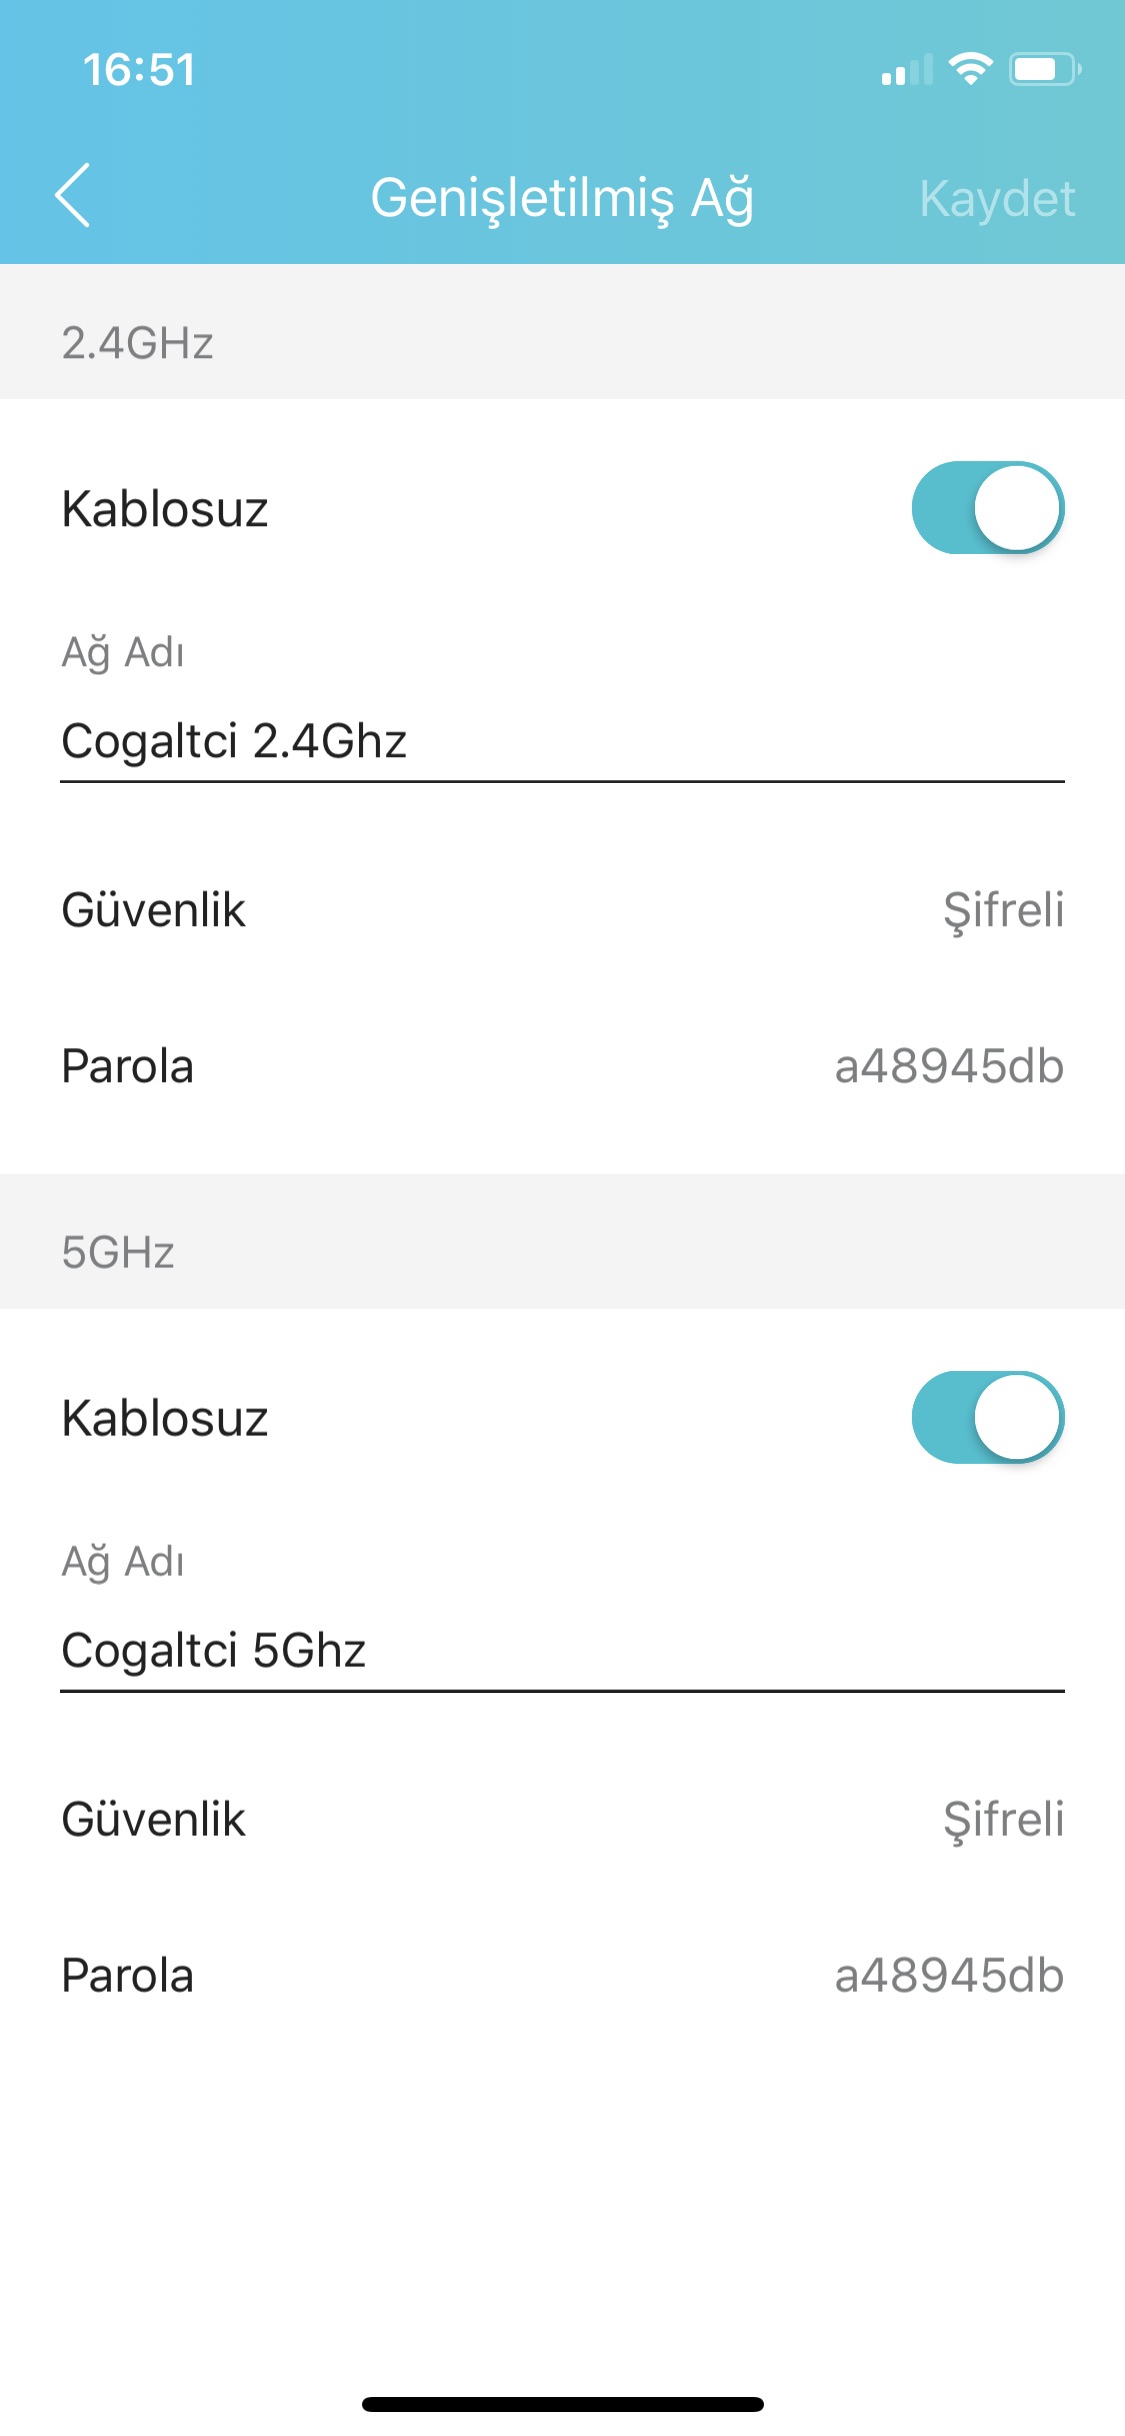
Task: Tap the 5GHz section header
Action: click(x=118, y=1252)
